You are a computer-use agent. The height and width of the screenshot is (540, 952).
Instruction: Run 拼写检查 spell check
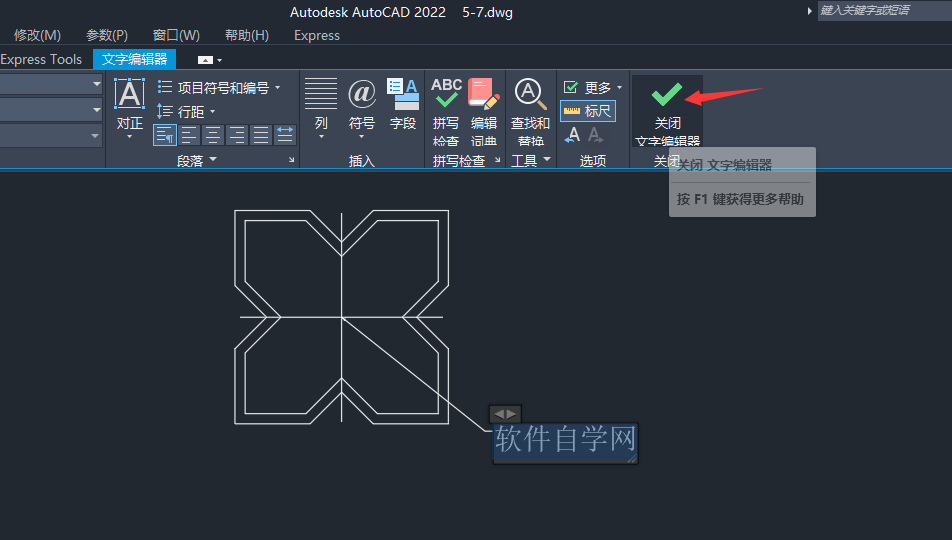pyautogui.click(x=446, y=112)
